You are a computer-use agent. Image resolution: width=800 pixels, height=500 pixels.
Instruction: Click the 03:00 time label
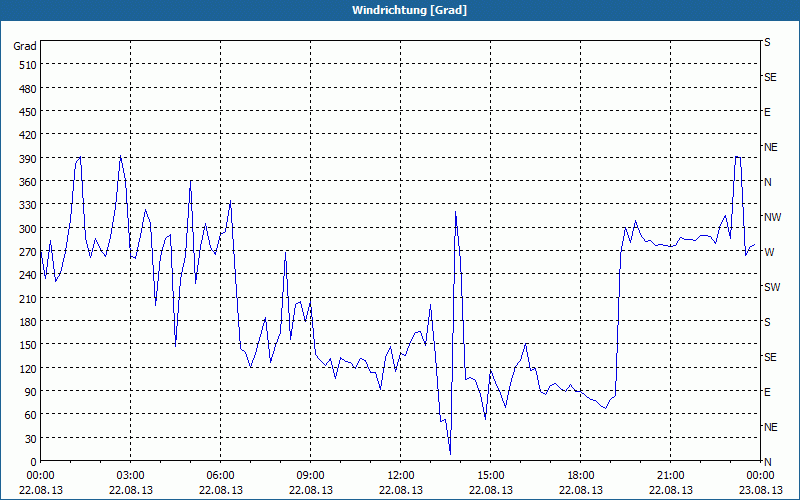point(131,476)
